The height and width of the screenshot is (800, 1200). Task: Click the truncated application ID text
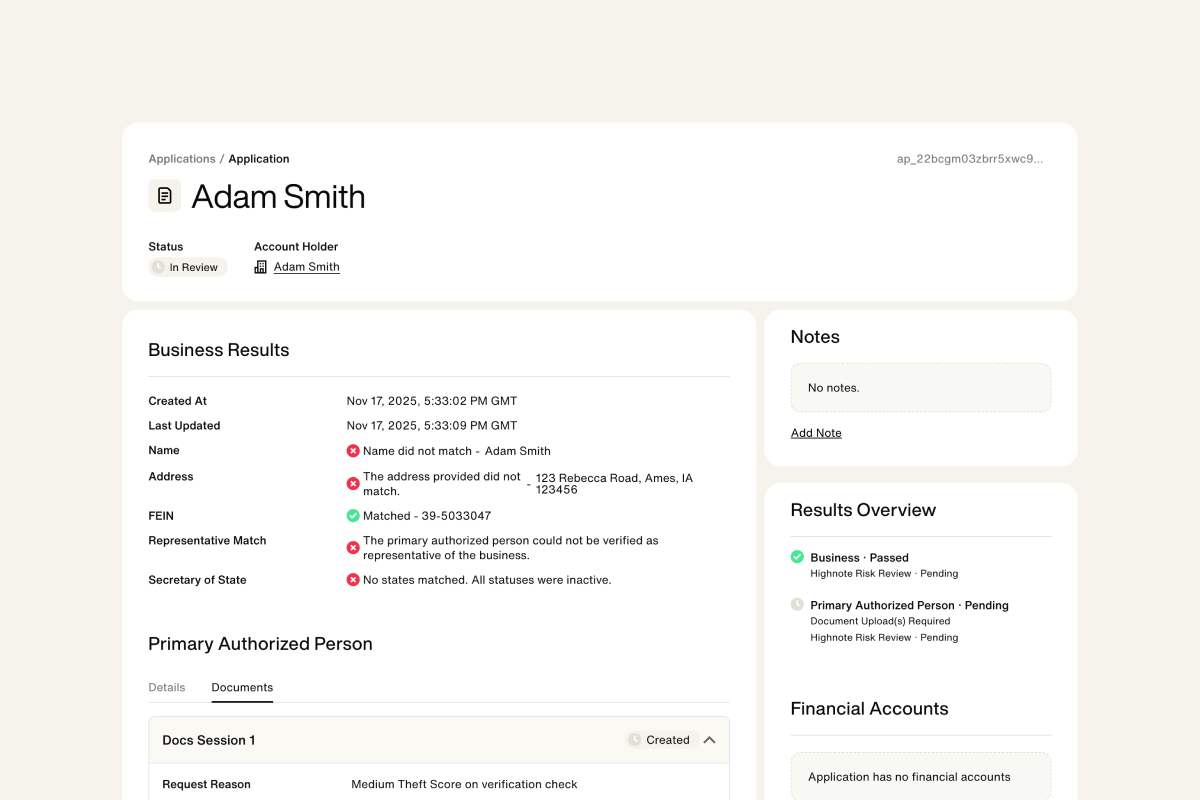click(x=969, y=159)
